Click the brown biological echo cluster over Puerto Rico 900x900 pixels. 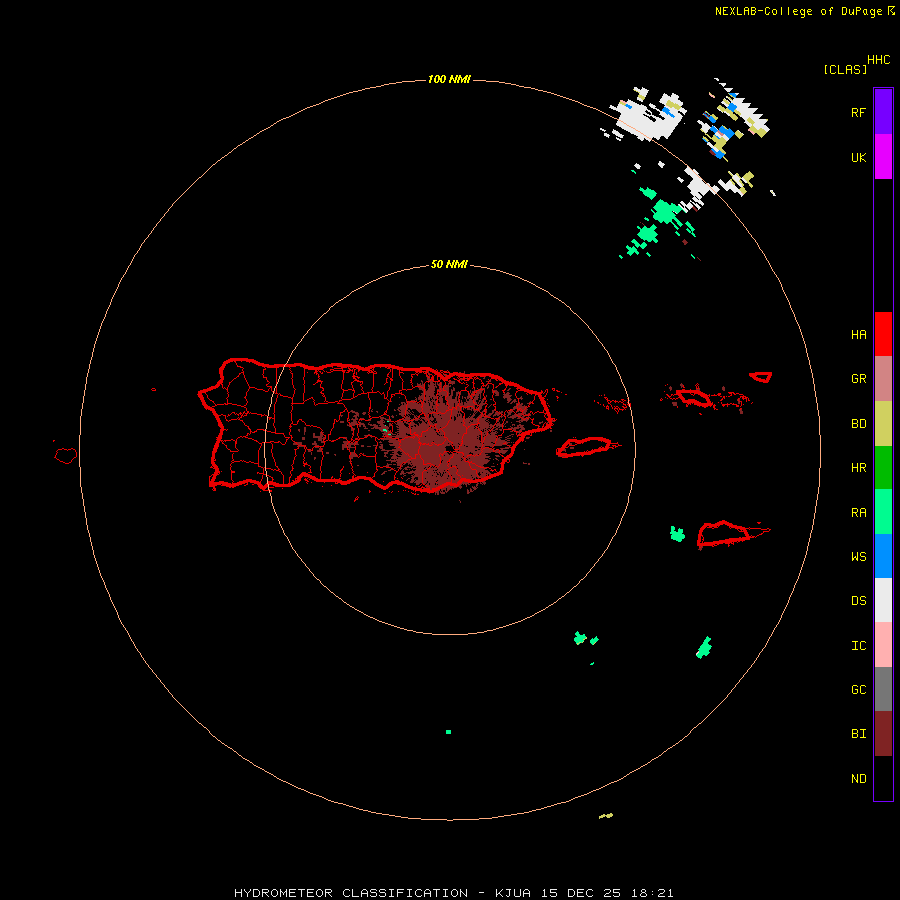click(453, 436)
